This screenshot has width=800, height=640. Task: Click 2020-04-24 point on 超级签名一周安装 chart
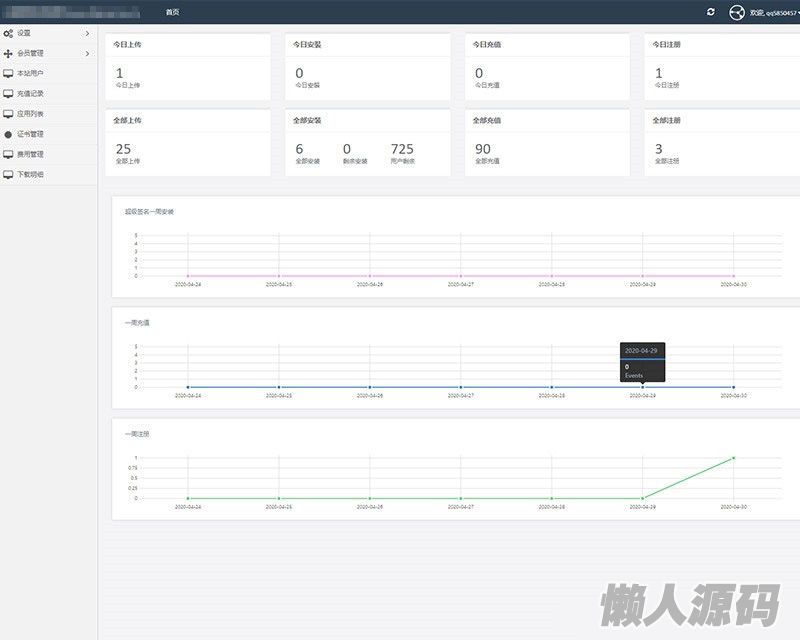[188, 276]
